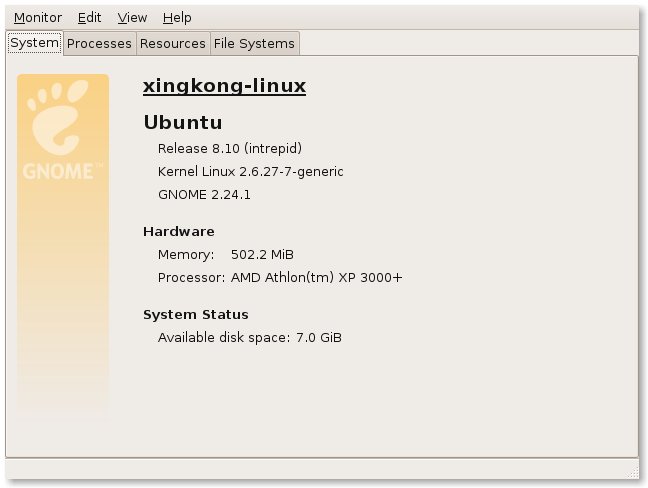This screenshot has width=648, height=488.
Task: Click the Release 8.10 (intrepid) text
Action: click(230, 148)
